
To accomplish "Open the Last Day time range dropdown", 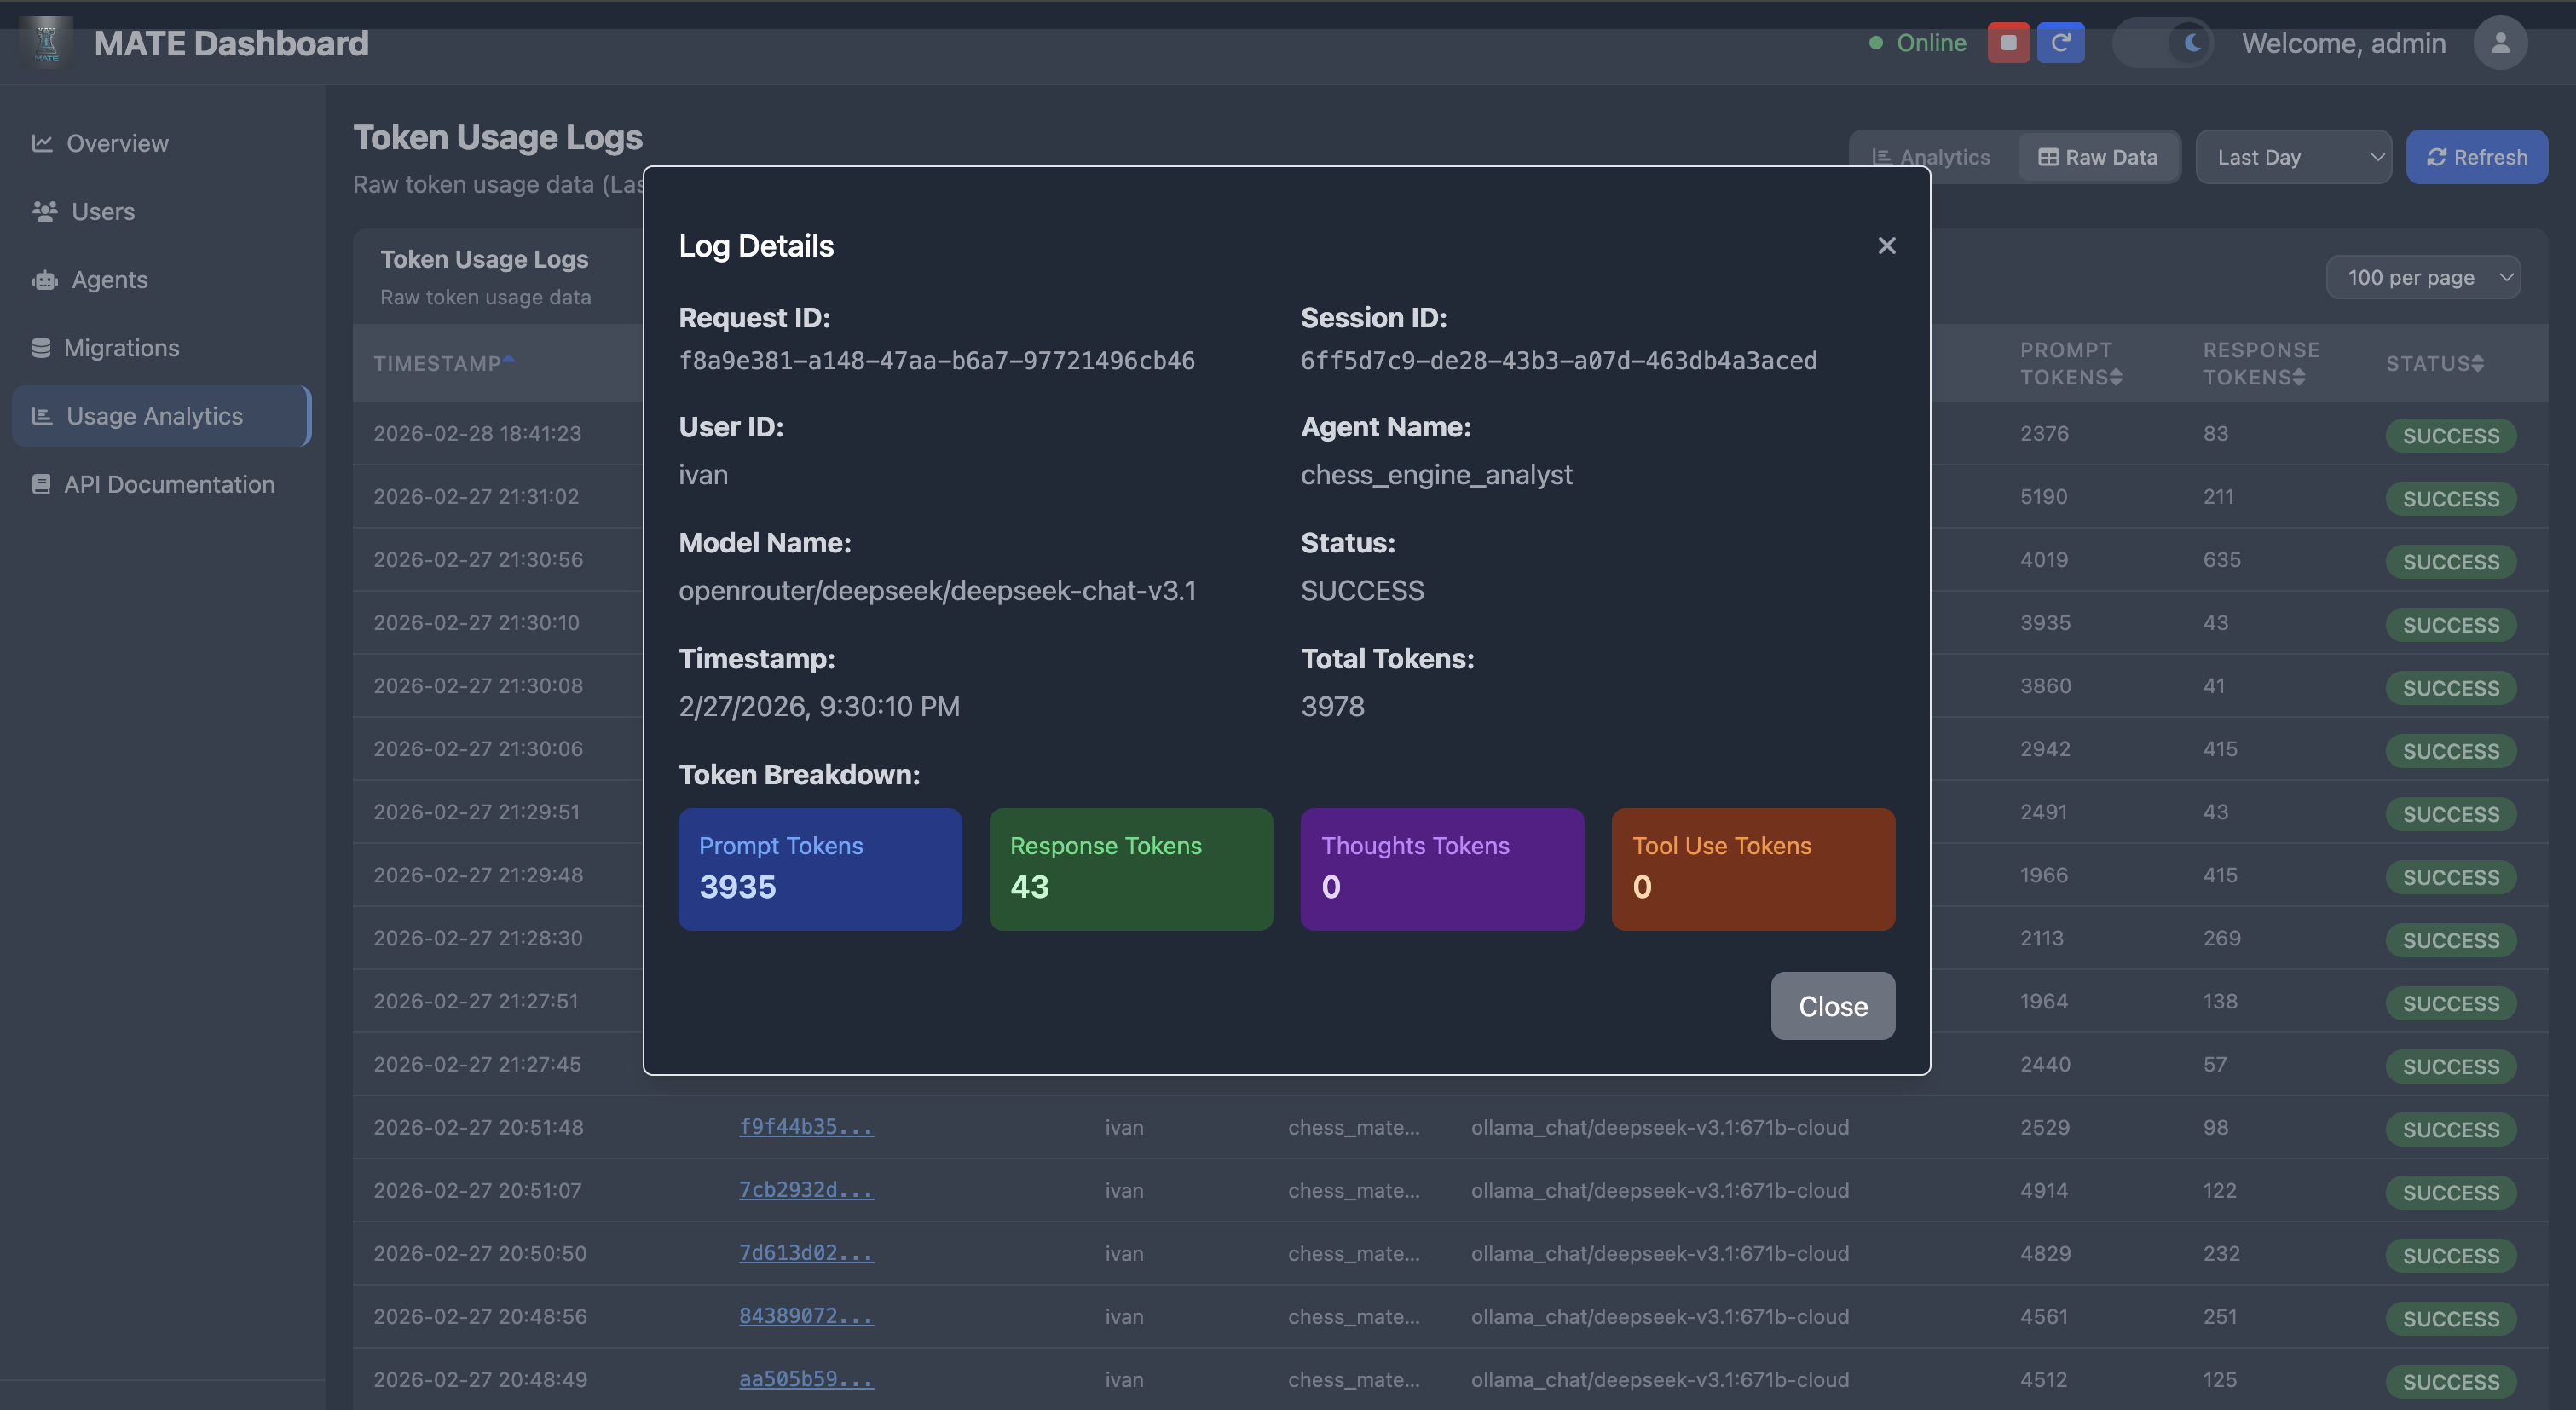I will [2293, 156].
